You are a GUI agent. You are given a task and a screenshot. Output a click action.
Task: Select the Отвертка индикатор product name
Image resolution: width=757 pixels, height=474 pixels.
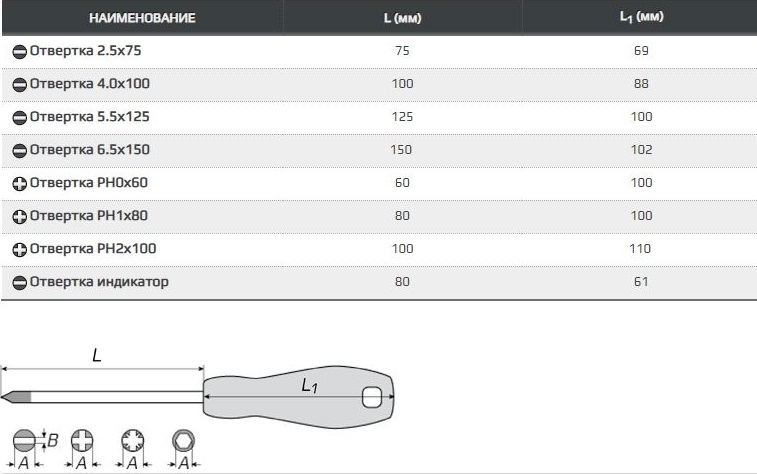point(99,282)
